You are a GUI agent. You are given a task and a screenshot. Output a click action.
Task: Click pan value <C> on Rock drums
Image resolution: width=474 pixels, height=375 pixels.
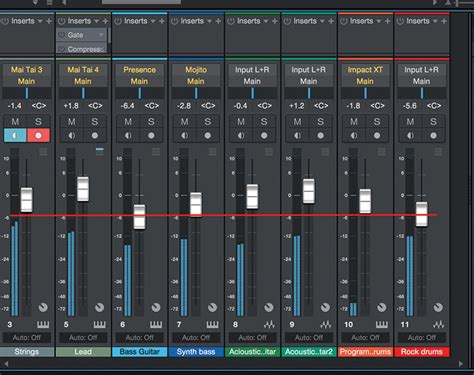(x=434, y=106)
